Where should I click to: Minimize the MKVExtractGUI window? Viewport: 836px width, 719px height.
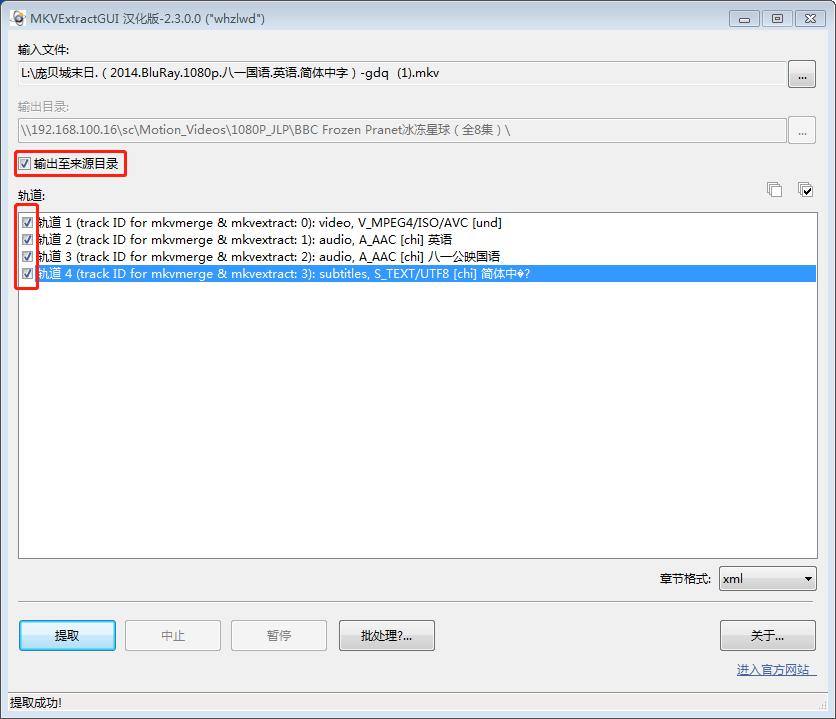(x=744, y=19)
